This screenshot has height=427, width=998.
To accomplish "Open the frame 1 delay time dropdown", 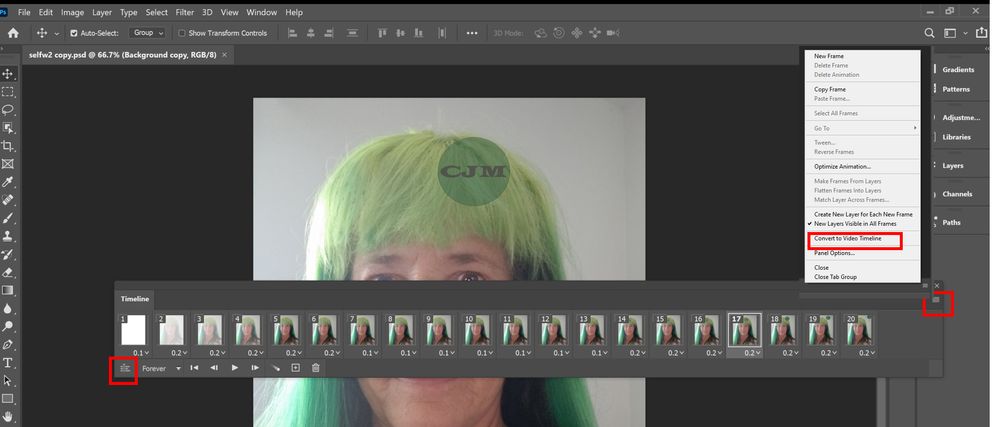I will click(141, 353).
